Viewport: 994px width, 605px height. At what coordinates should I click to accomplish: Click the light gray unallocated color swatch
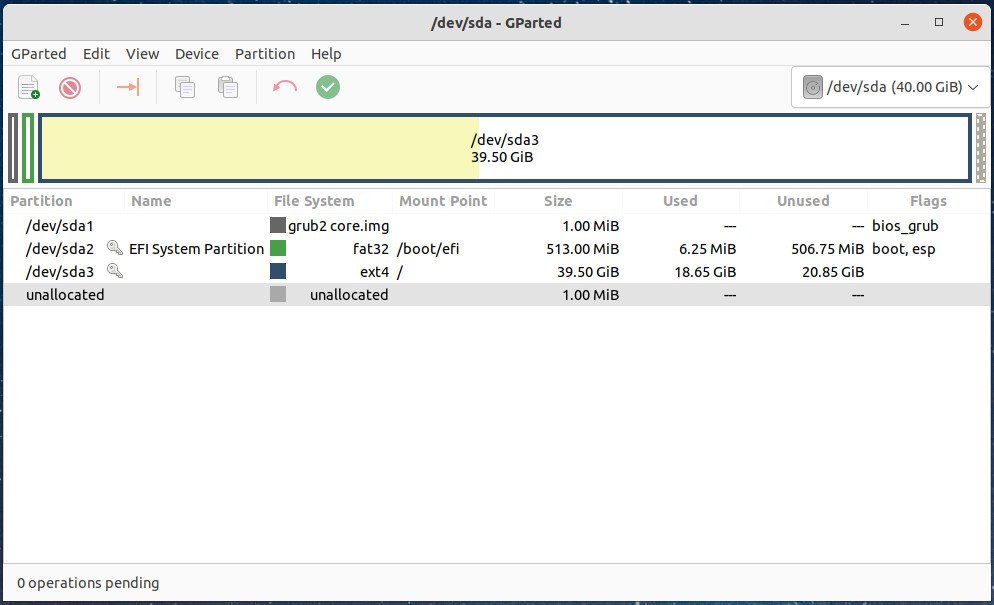coord(278,294)
